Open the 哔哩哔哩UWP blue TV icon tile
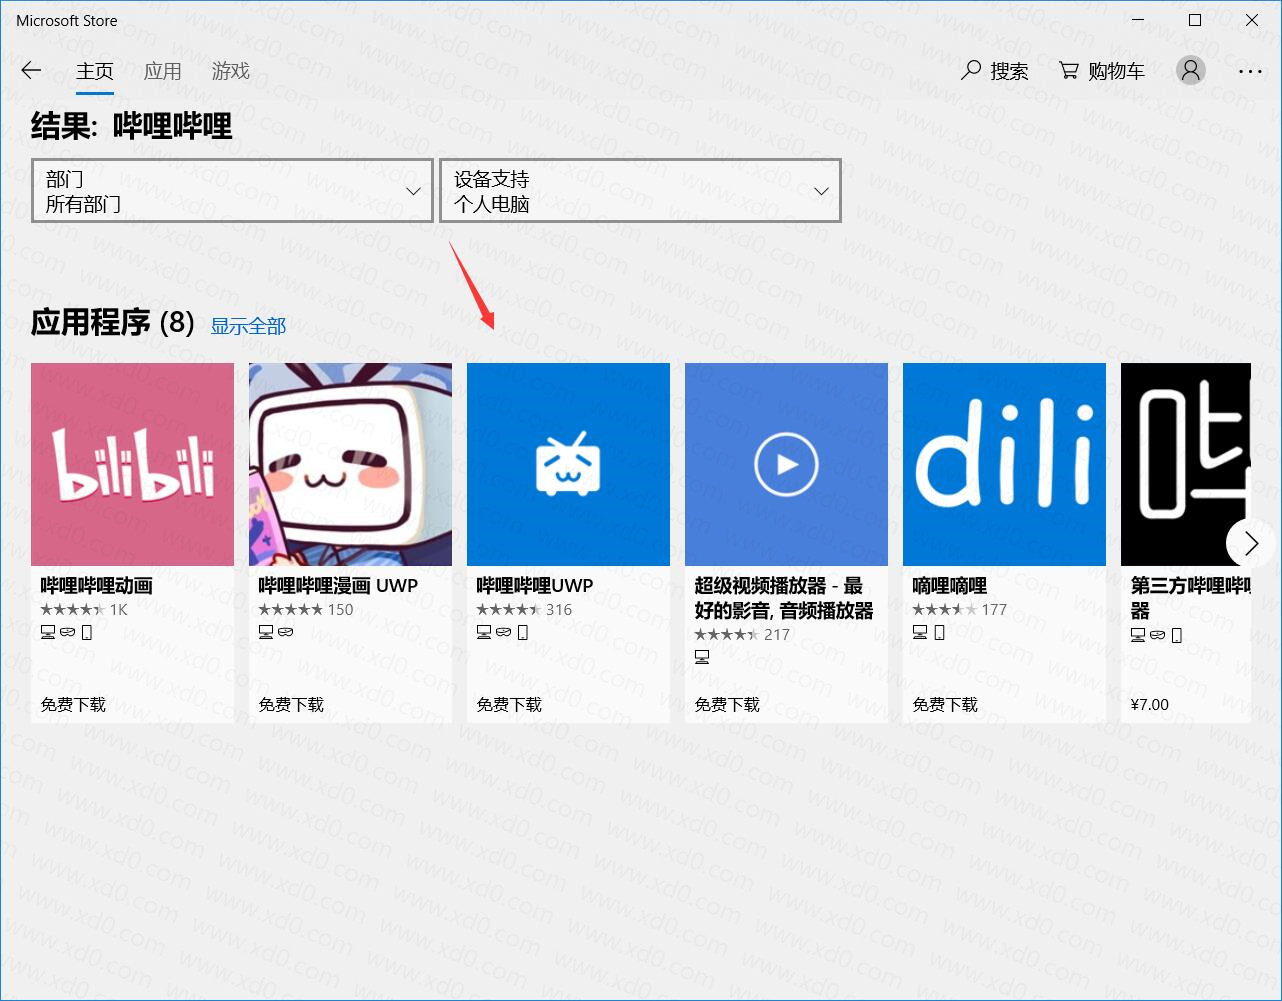 568,464
